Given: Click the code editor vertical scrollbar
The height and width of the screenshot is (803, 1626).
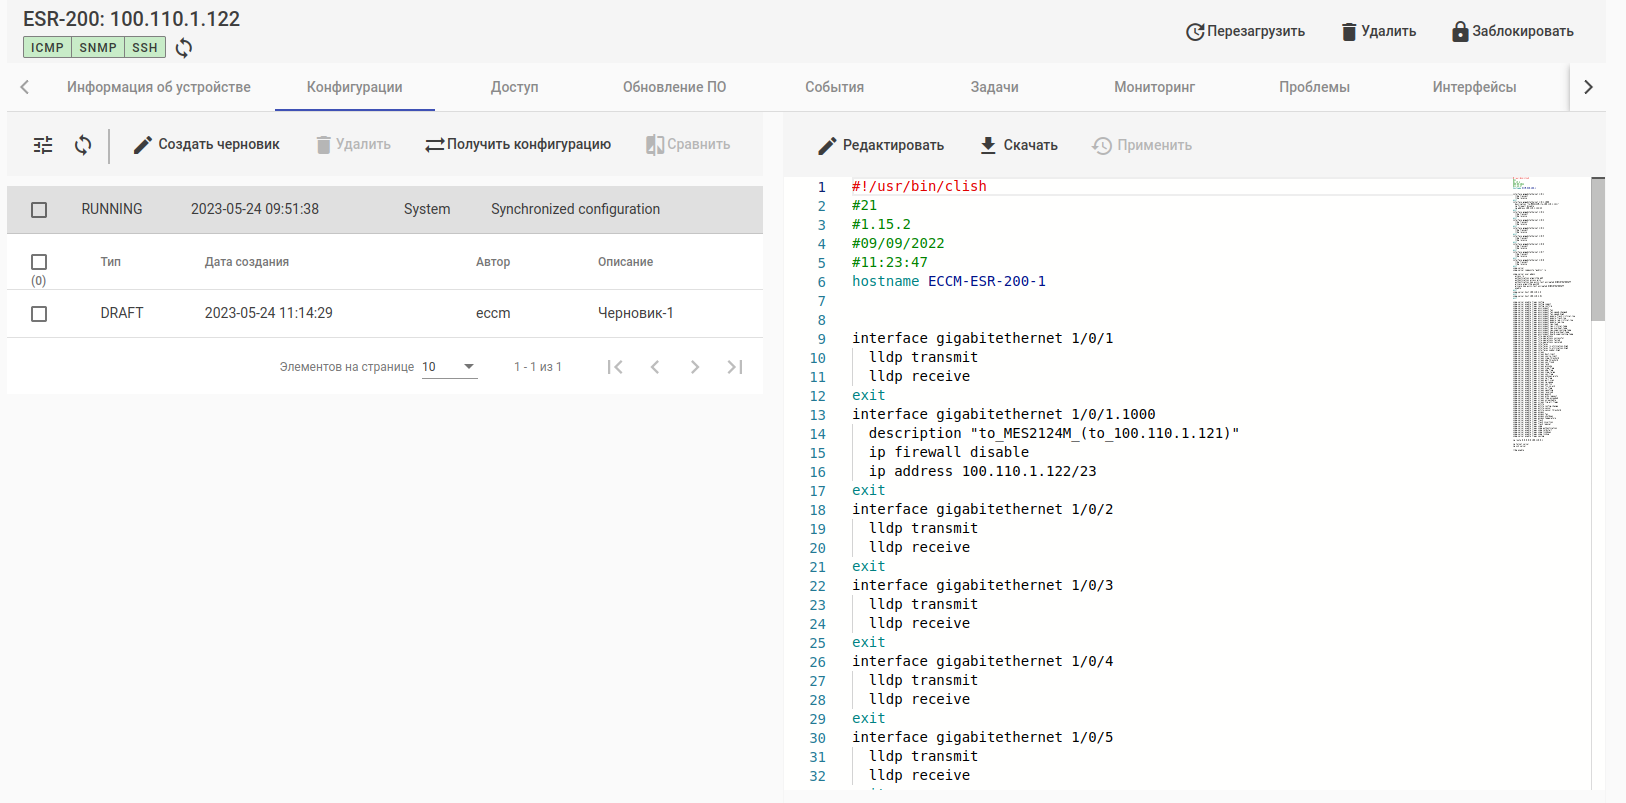Looking at the screenshot, I should click(x=1597, y=250).
